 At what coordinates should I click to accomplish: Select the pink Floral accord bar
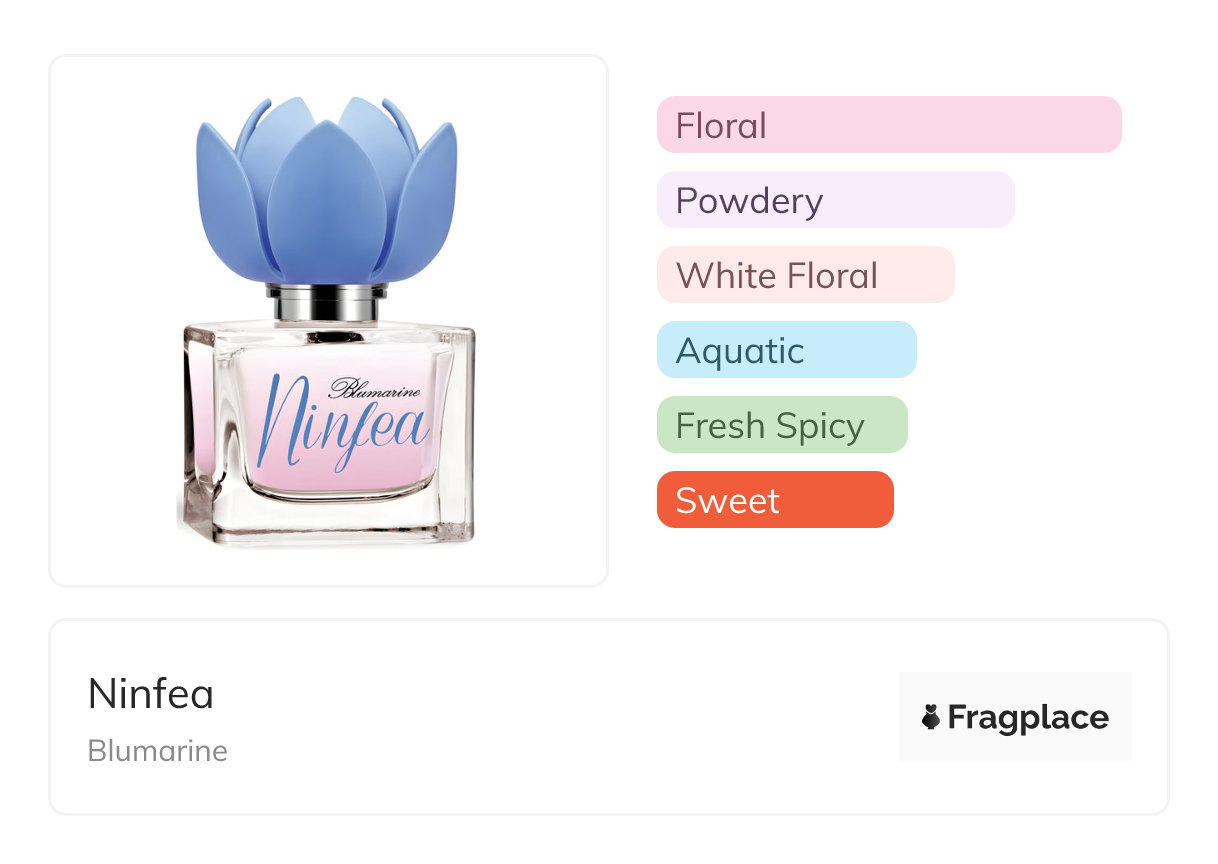(889, 125)
